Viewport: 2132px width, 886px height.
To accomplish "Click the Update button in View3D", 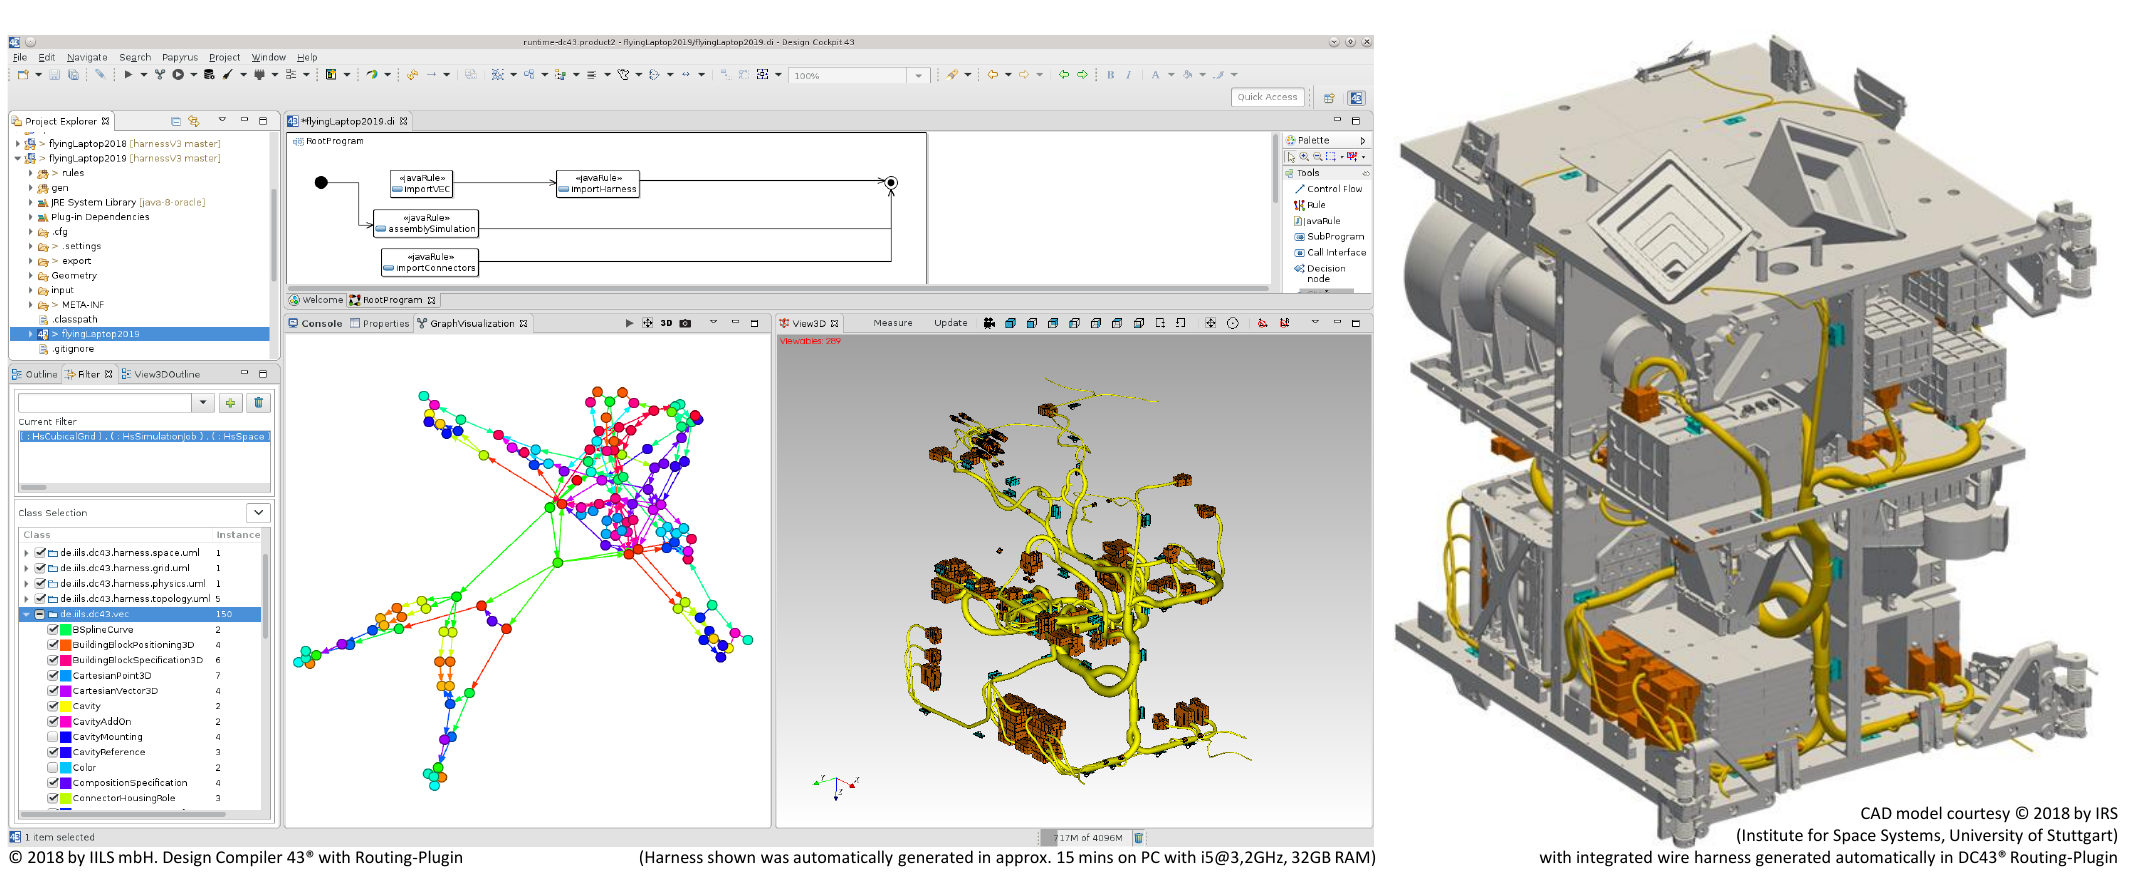I will click(951, 323).
